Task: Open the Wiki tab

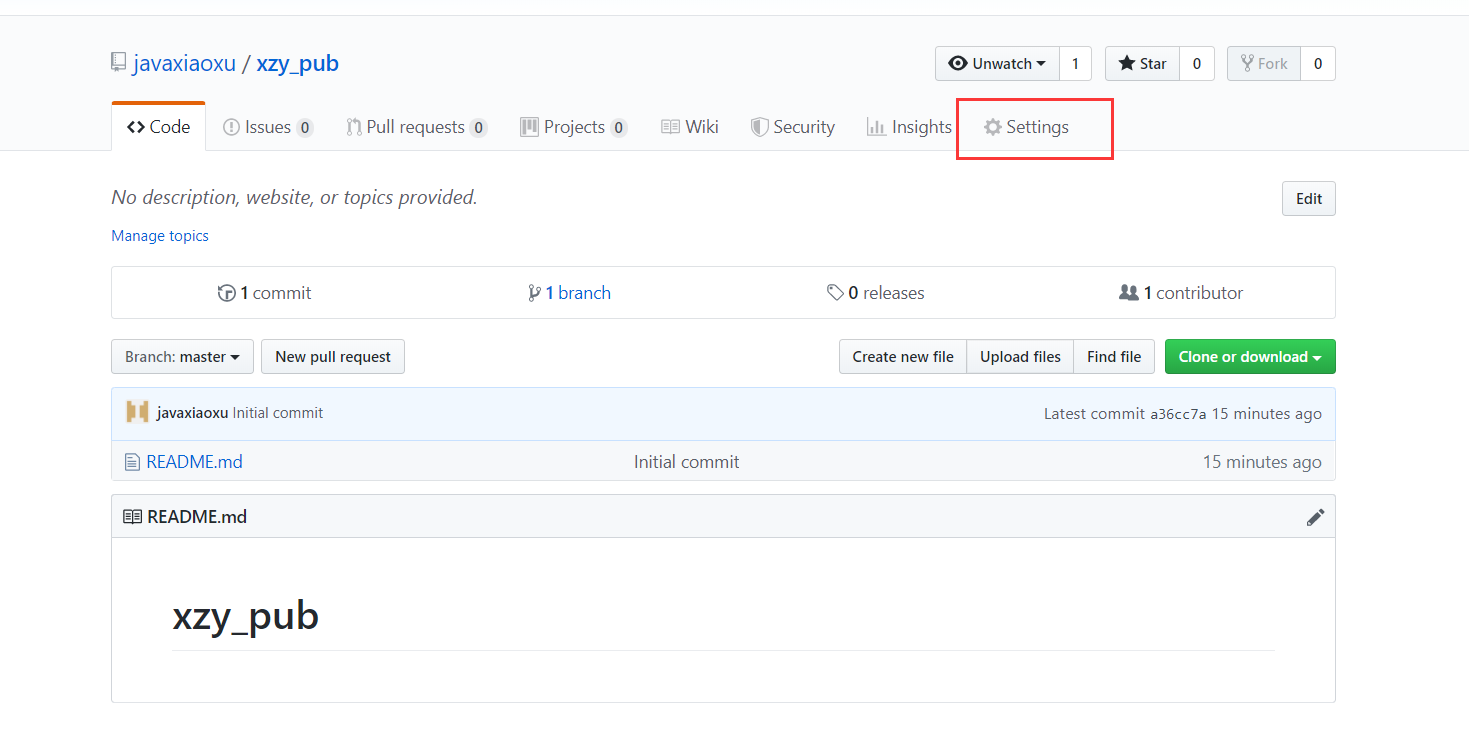Action: 690,127
